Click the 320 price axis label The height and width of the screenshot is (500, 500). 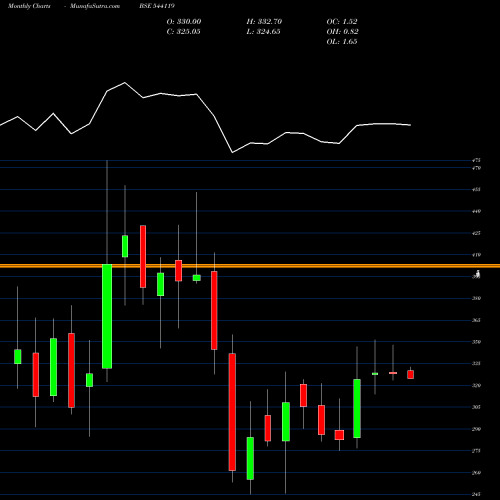[x=476, y=385]
